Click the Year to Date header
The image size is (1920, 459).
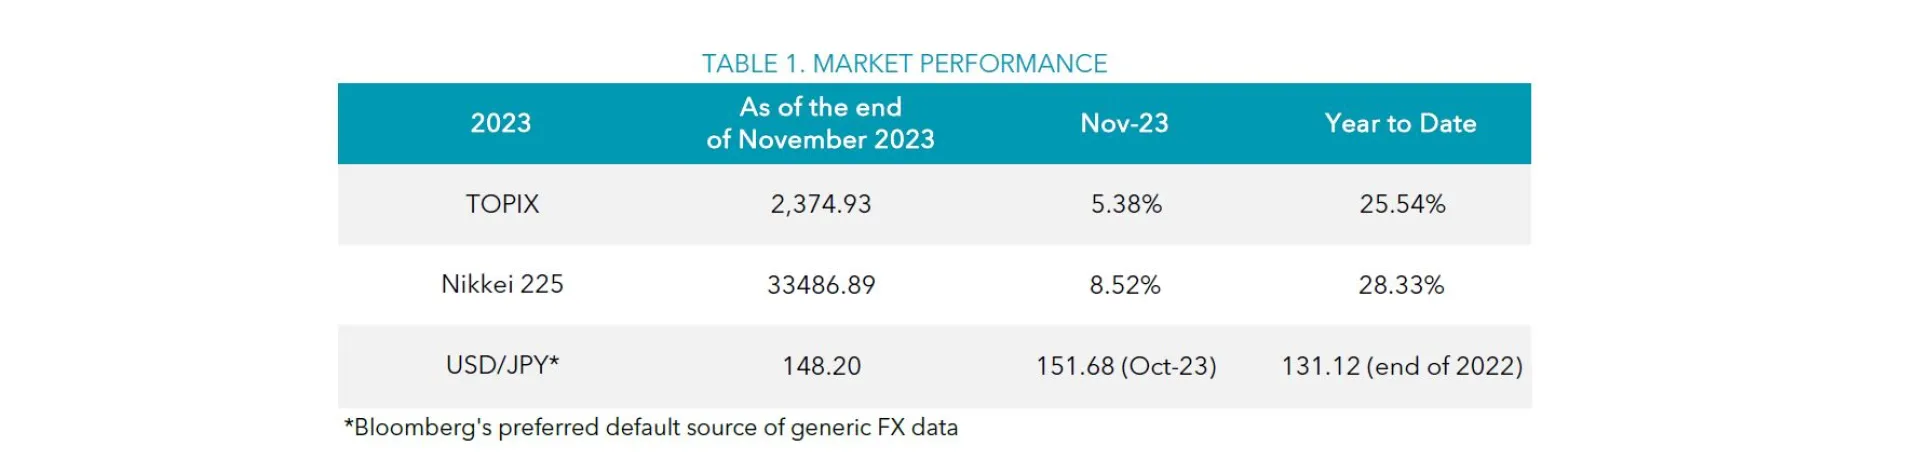(x=1400, y=123)
